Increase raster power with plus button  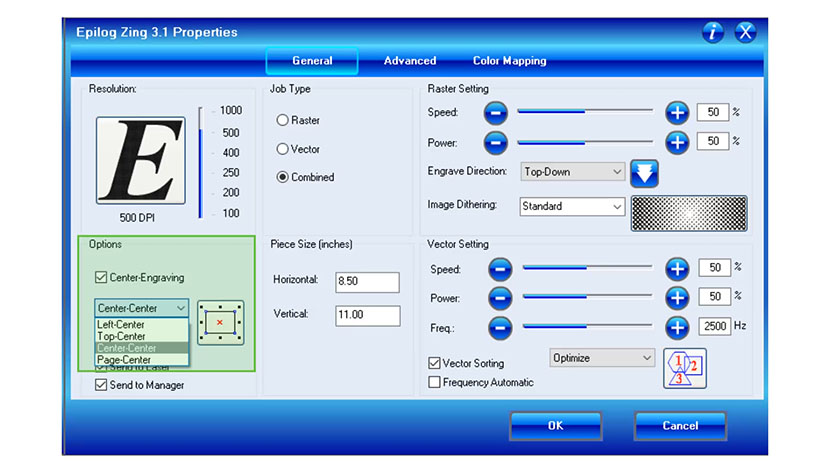(677, 142)
